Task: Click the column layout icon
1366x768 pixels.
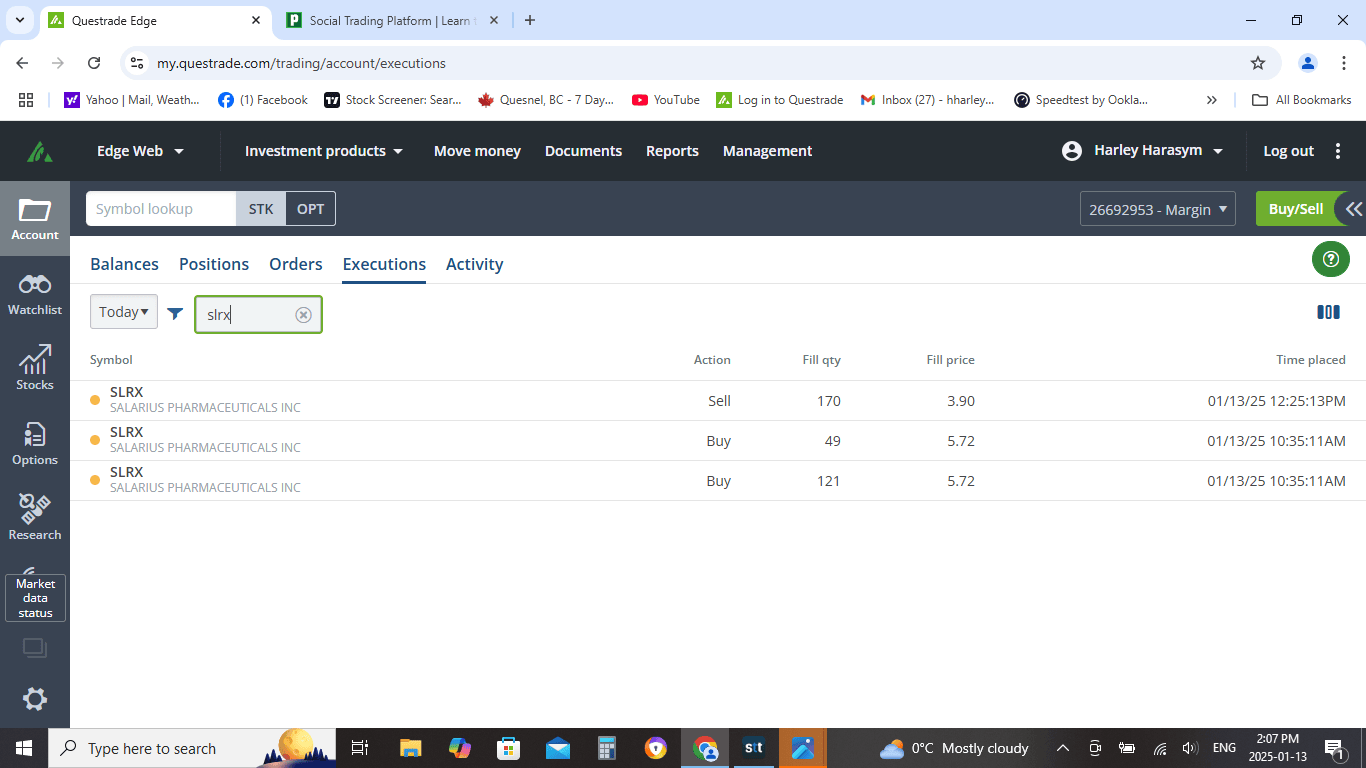Action: click(x=1328, y=313)
